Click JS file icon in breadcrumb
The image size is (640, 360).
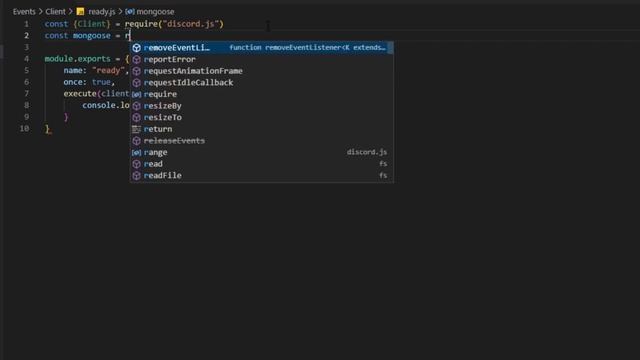(80, 11)
